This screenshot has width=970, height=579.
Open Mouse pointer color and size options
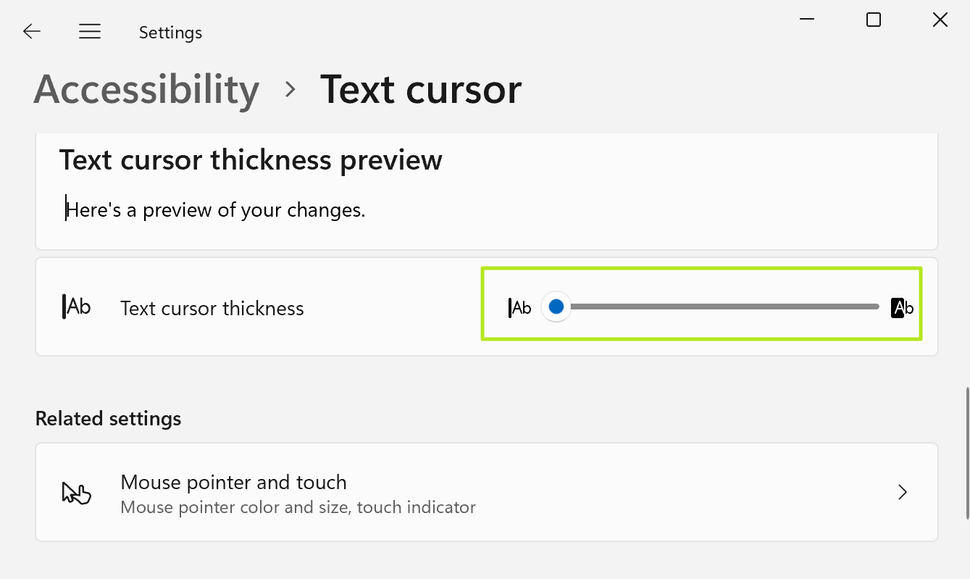click(x=297, y=507)
